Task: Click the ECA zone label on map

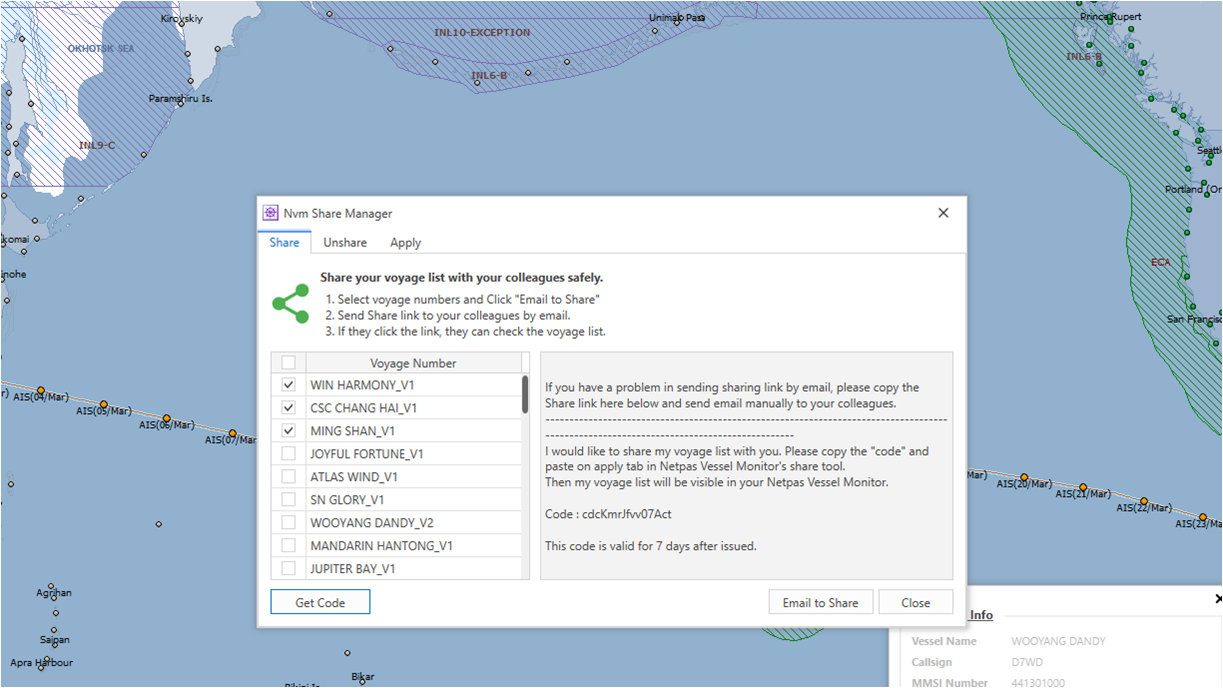Action: 1160,262
